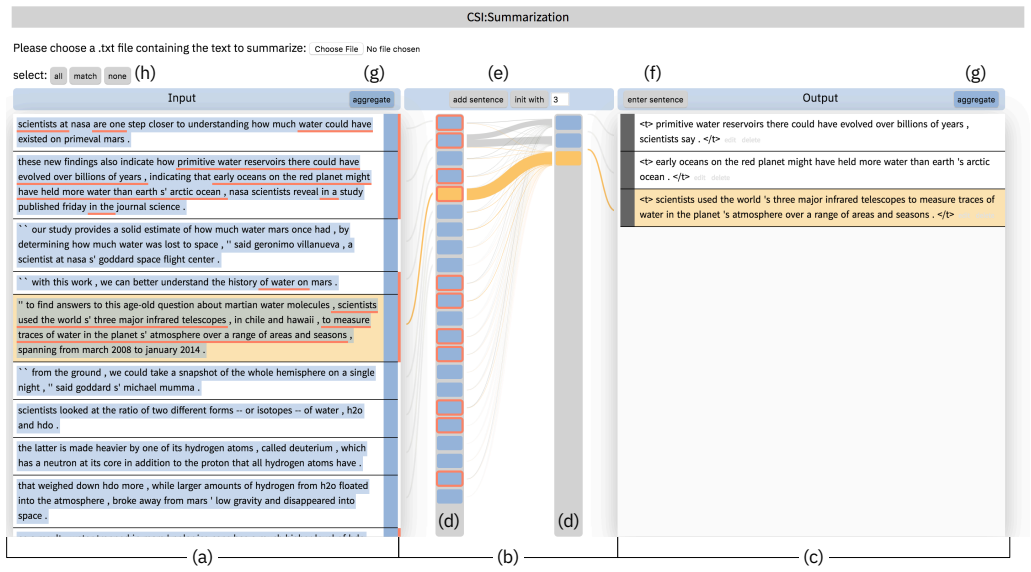Click the Choose File button

pyautogui.click(x=336, y=49)
